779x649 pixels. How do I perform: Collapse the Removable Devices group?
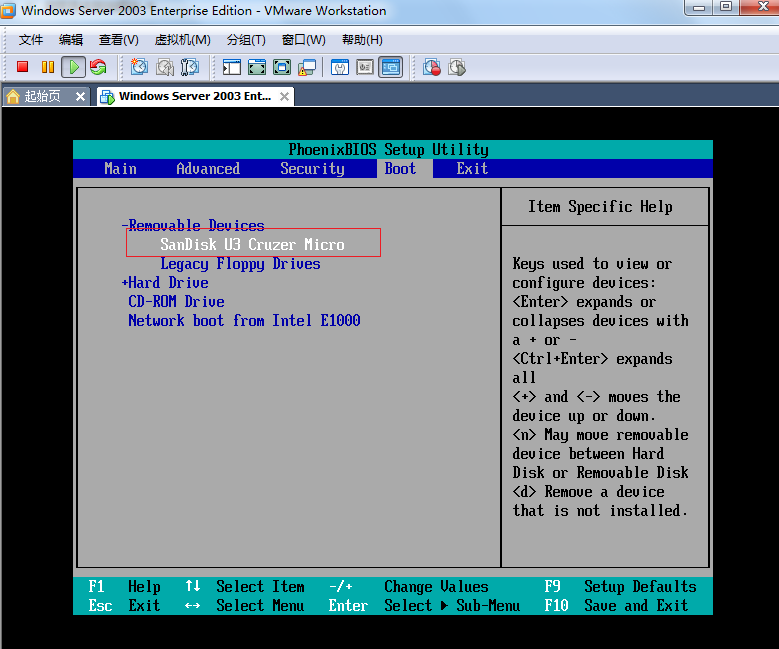193,226
